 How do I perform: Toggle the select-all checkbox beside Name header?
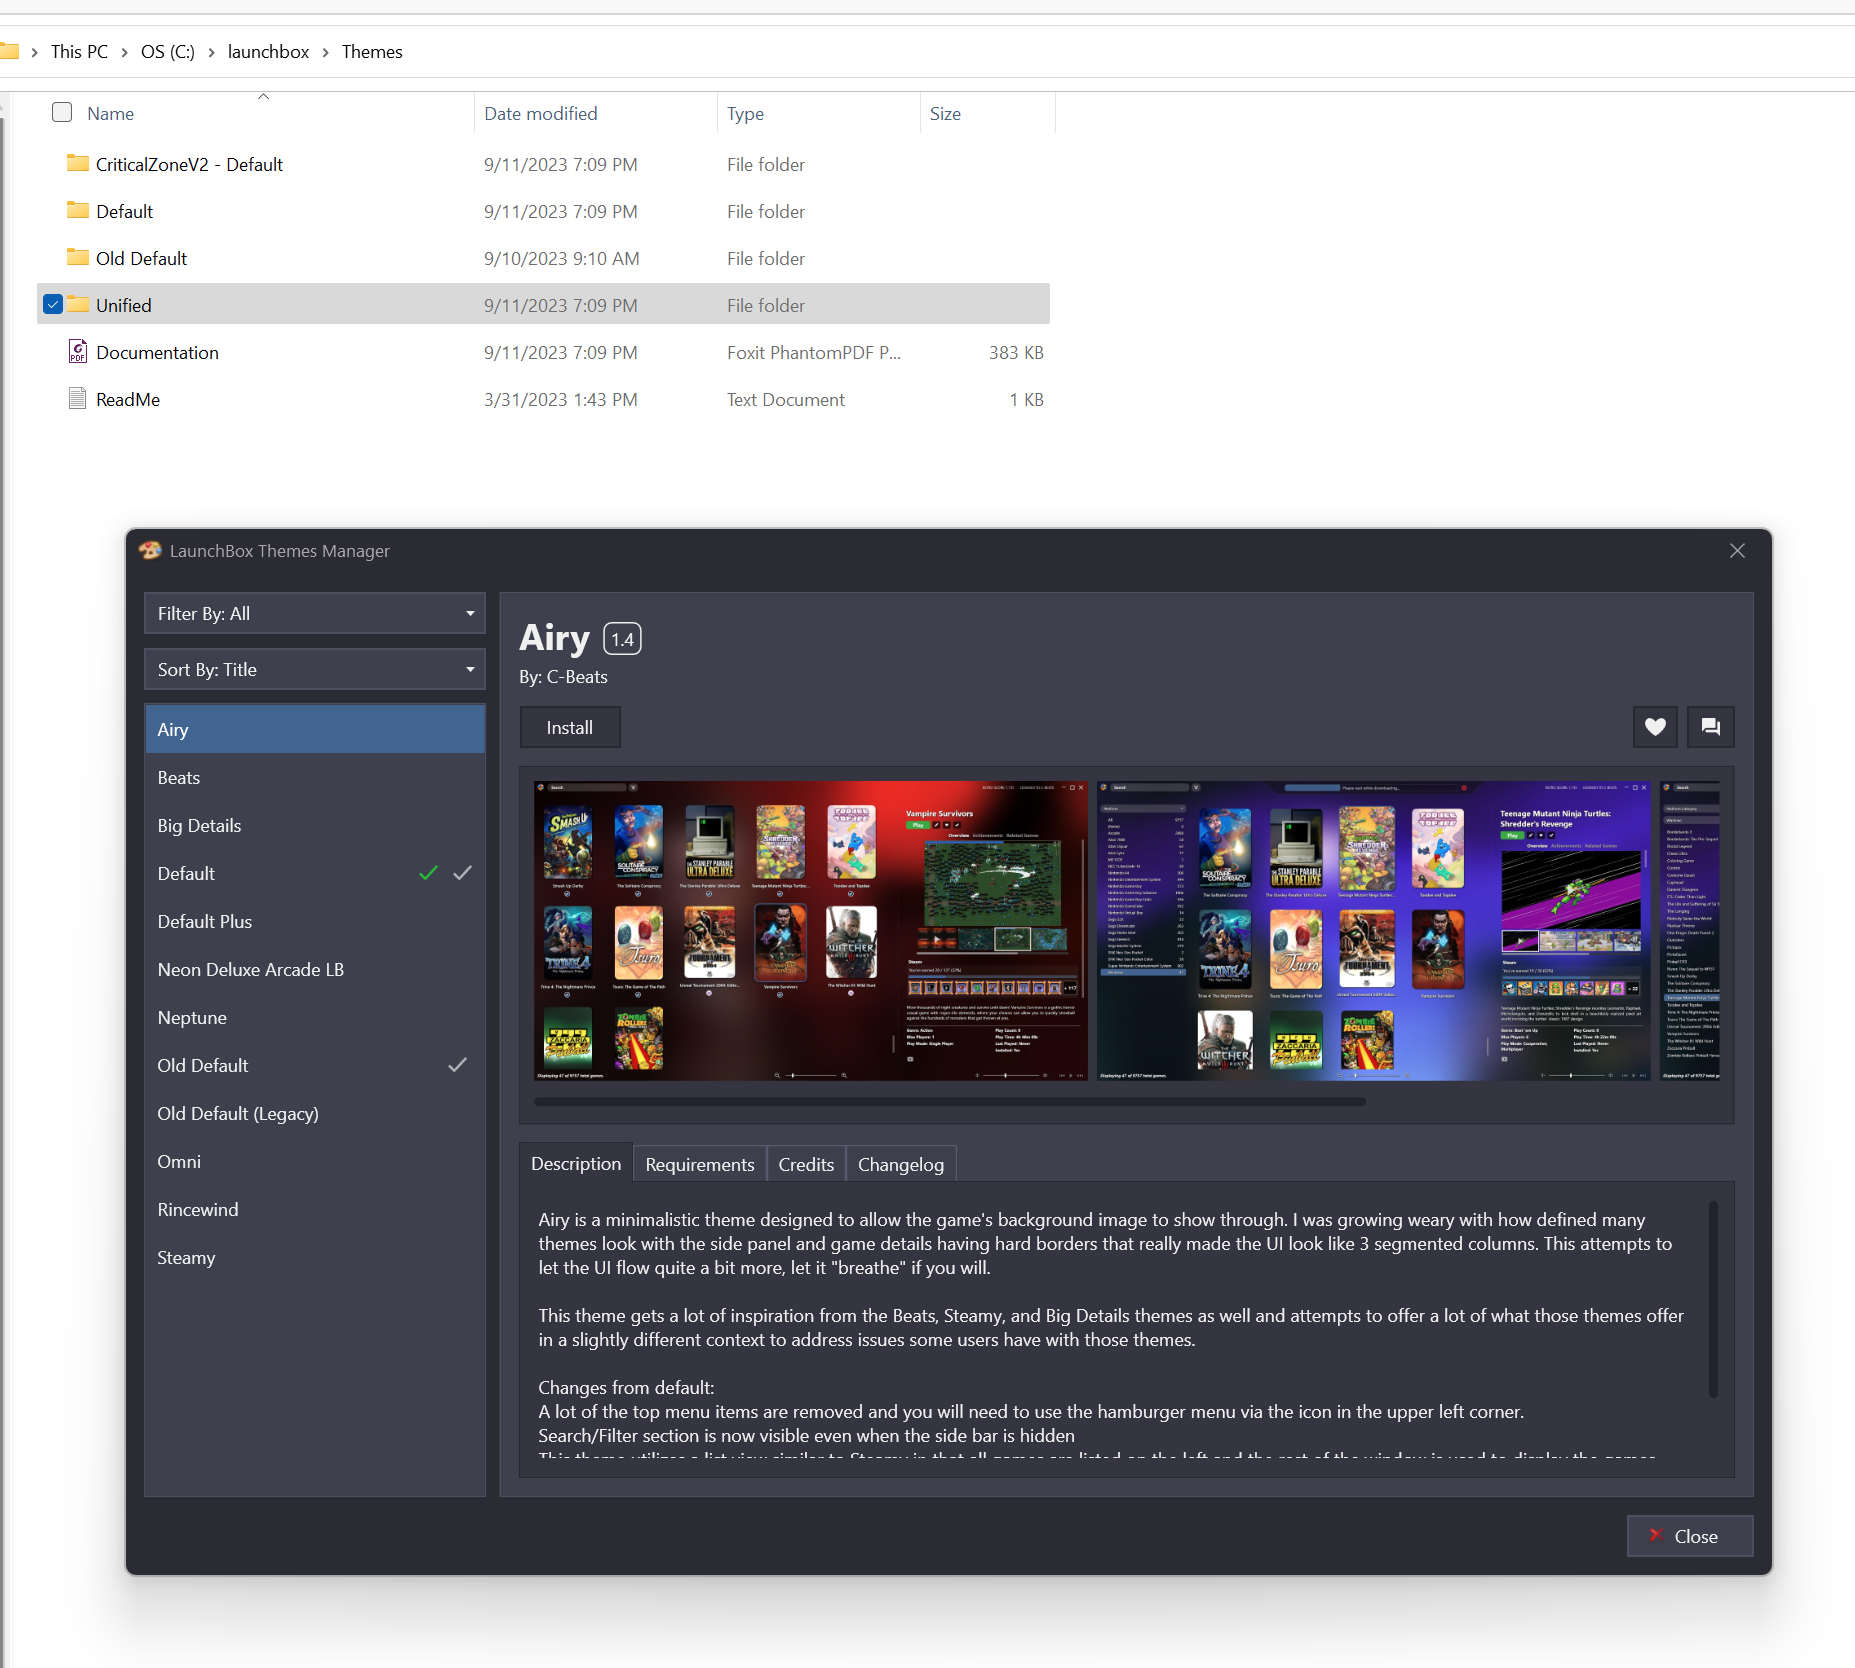(62, 112)
